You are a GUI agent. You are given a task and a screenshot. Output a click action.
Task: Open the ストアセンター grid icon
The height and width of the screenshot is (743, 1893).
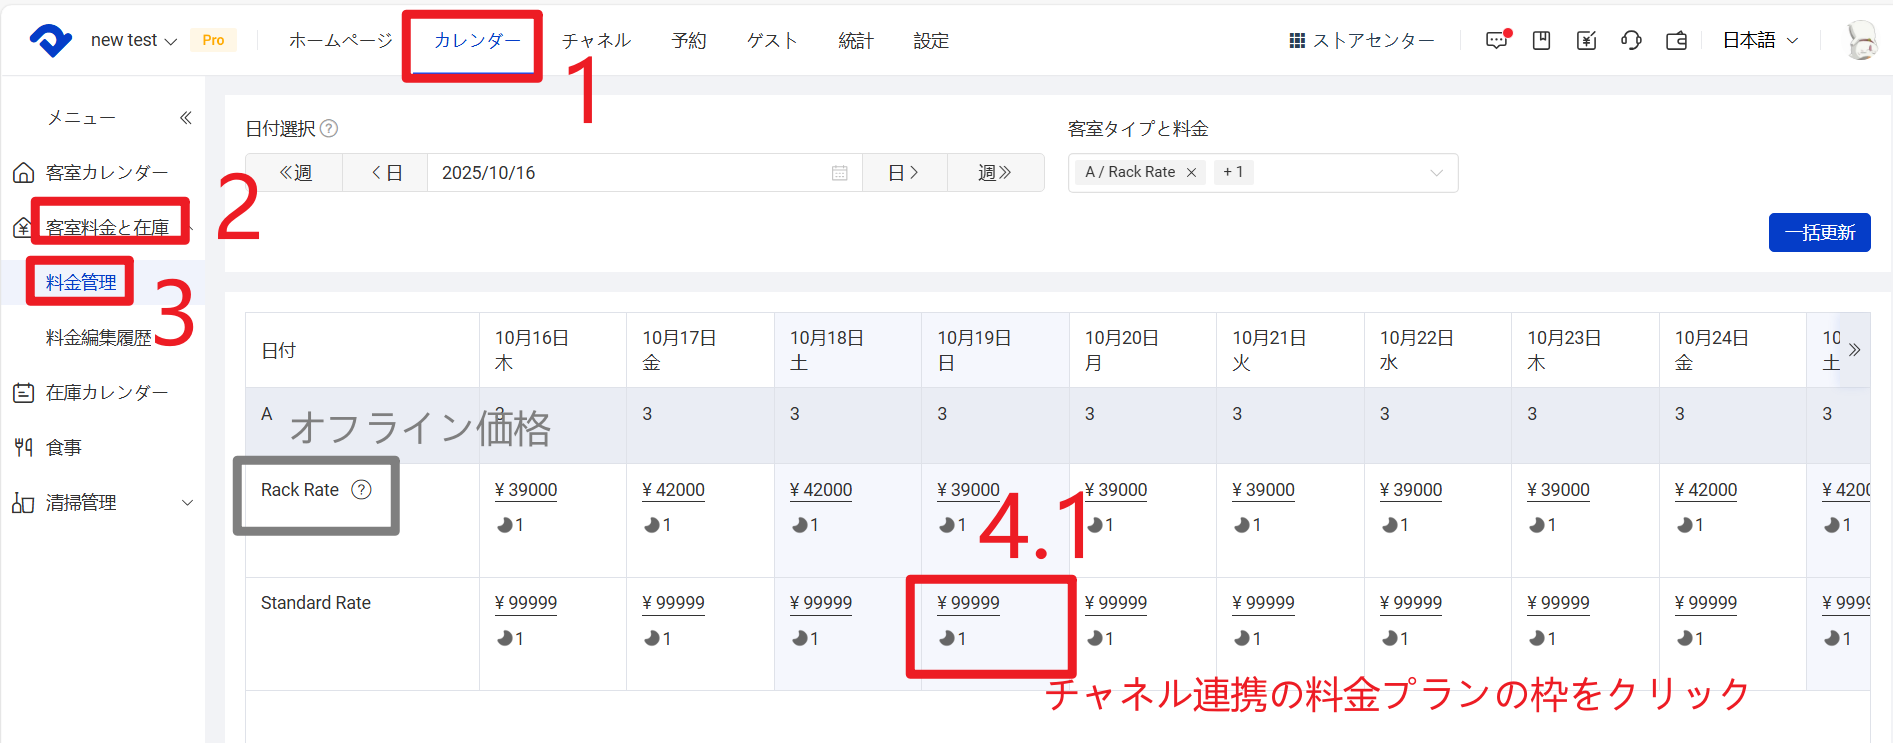pos(1297,41)
